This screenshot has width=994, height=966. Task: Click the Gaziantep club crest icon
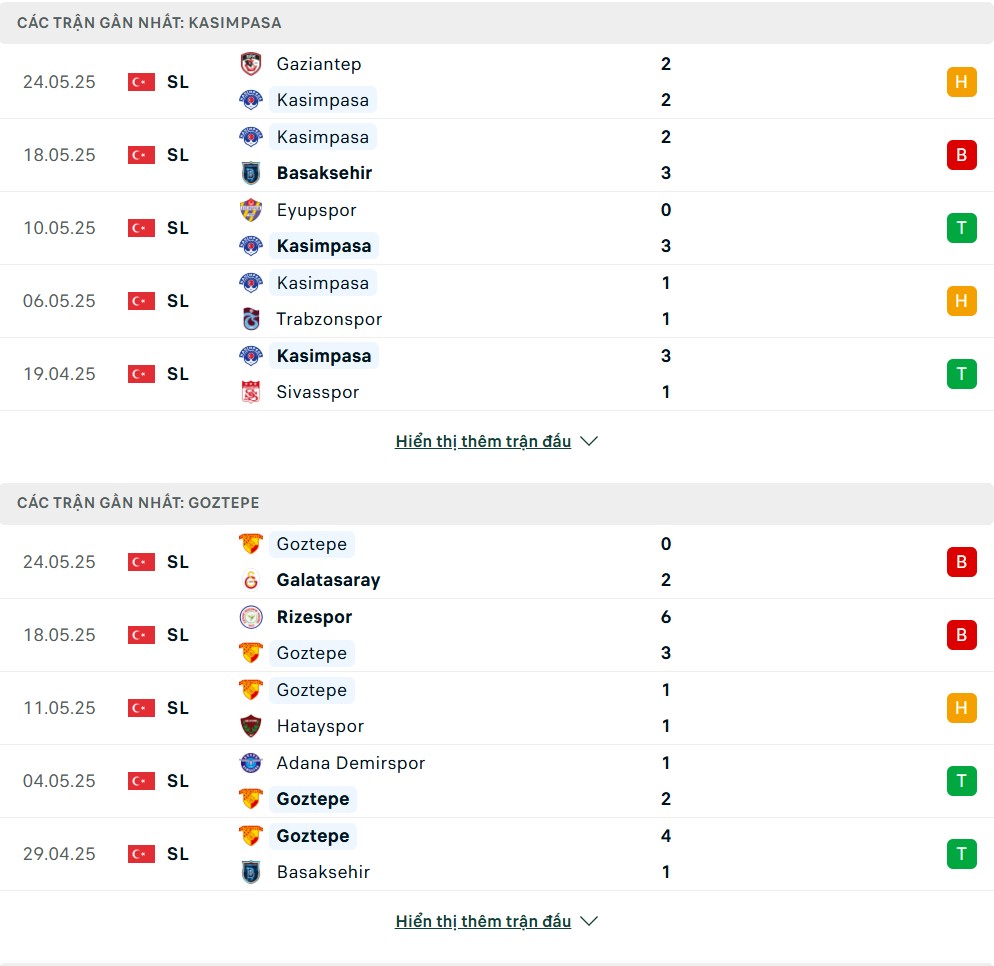tap(251, 64)
